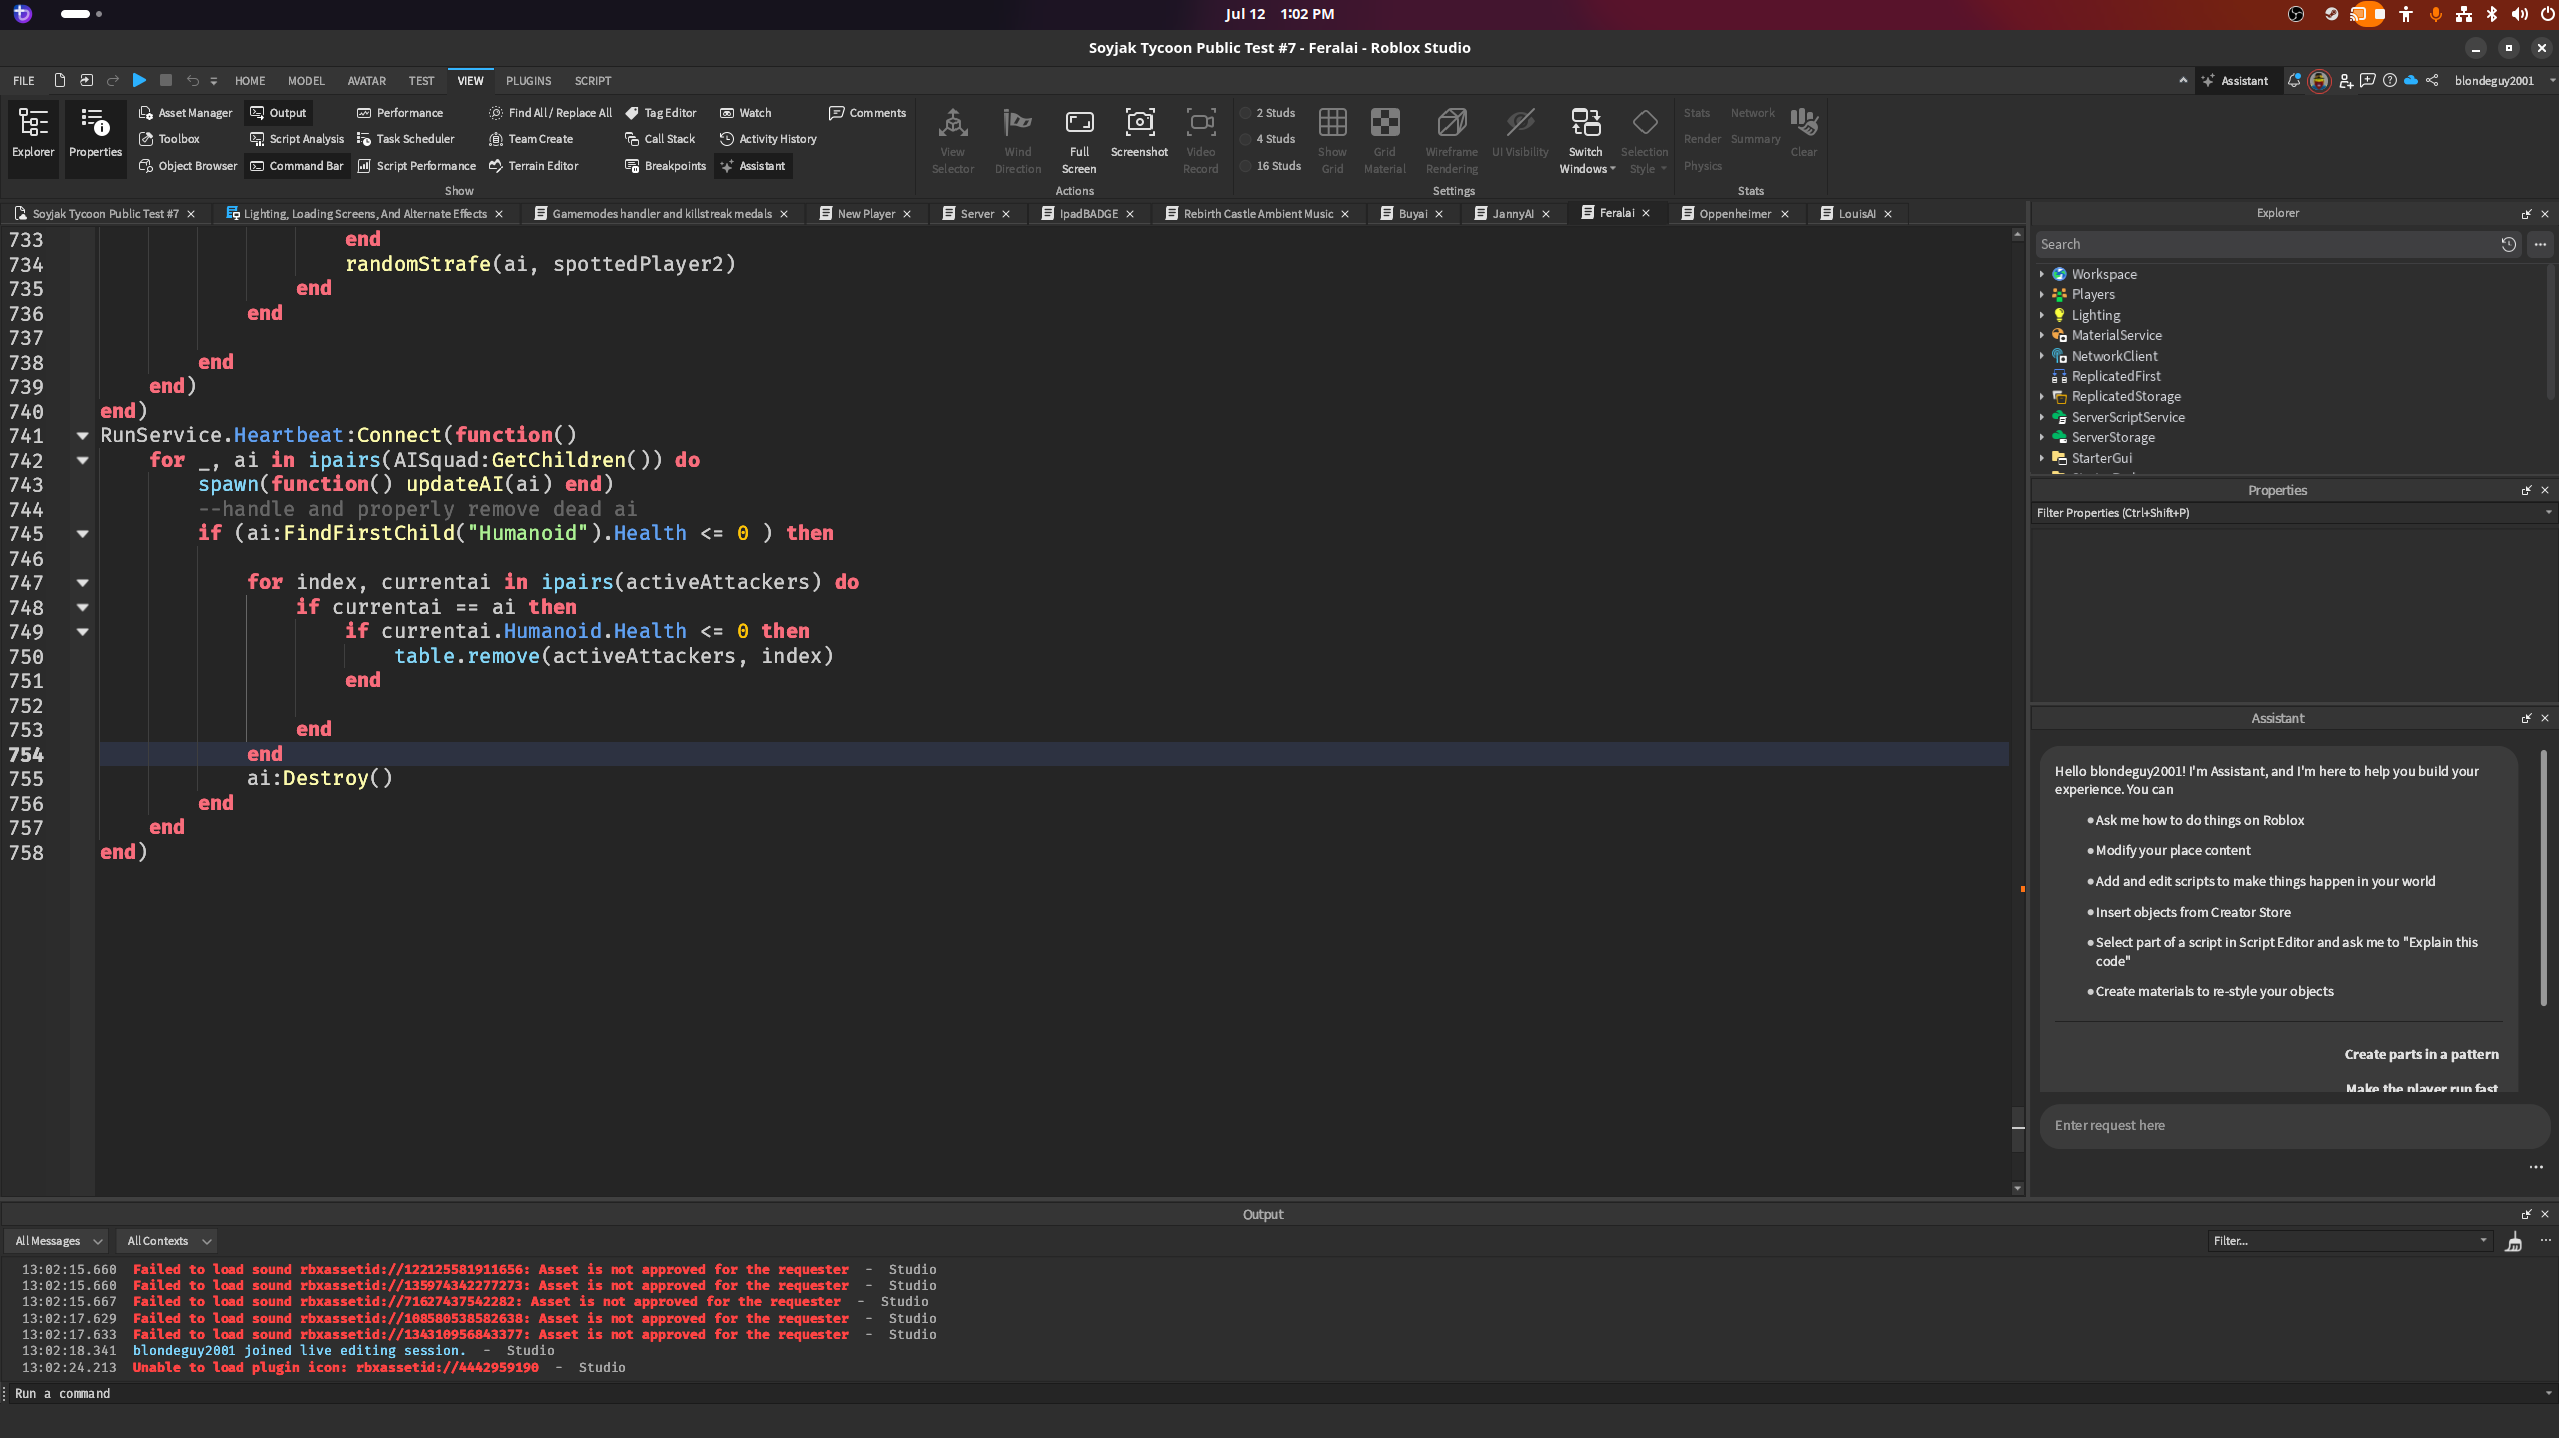
Task: Toggle Show Grid
Action: pyautogui.click(x=1332, y=140)
